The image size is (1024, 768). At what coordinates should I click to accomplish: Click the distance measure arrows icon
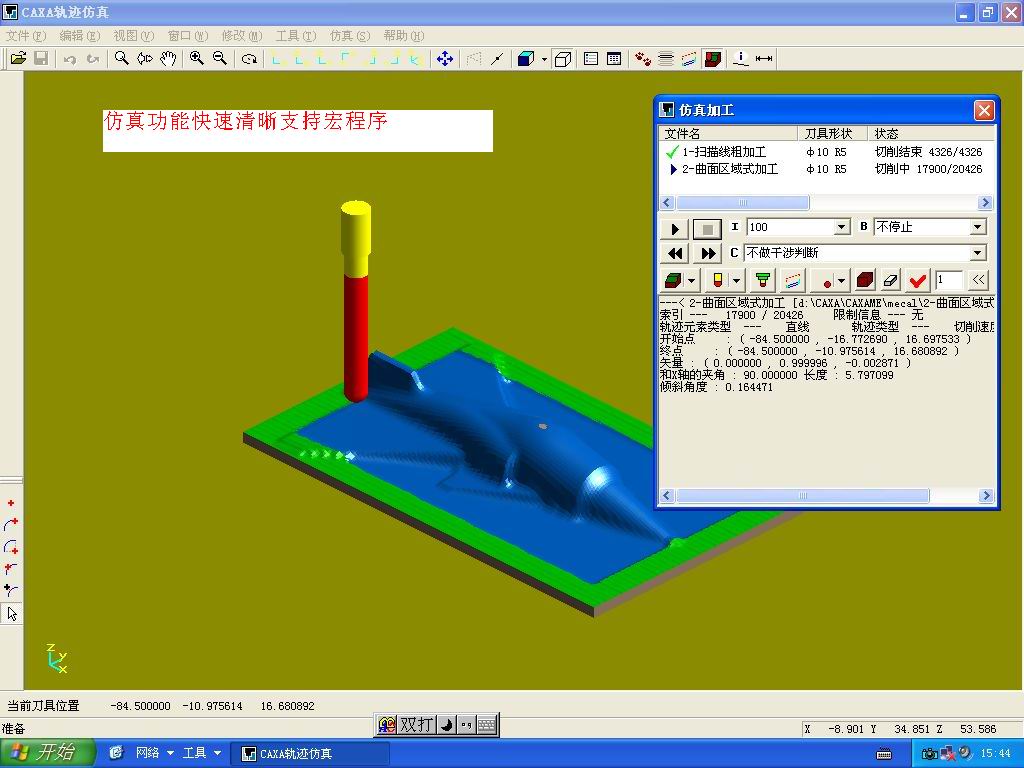coord(763,59)
